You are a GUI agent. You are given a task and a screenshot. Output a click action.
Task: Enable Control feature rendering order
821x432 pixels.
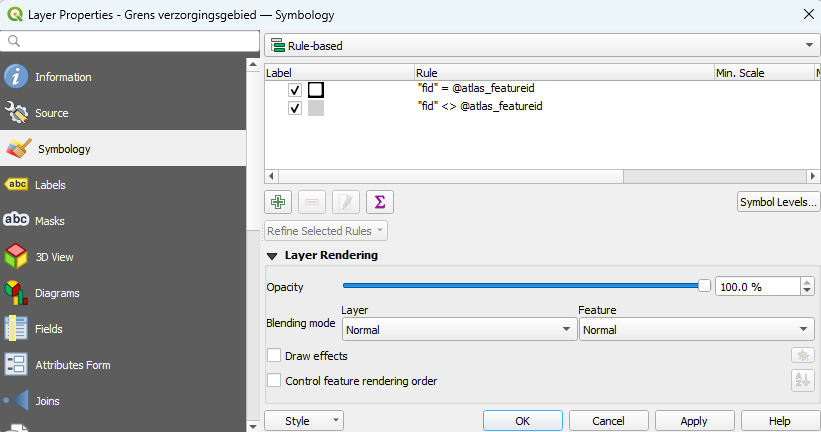(x=274, y=381)
